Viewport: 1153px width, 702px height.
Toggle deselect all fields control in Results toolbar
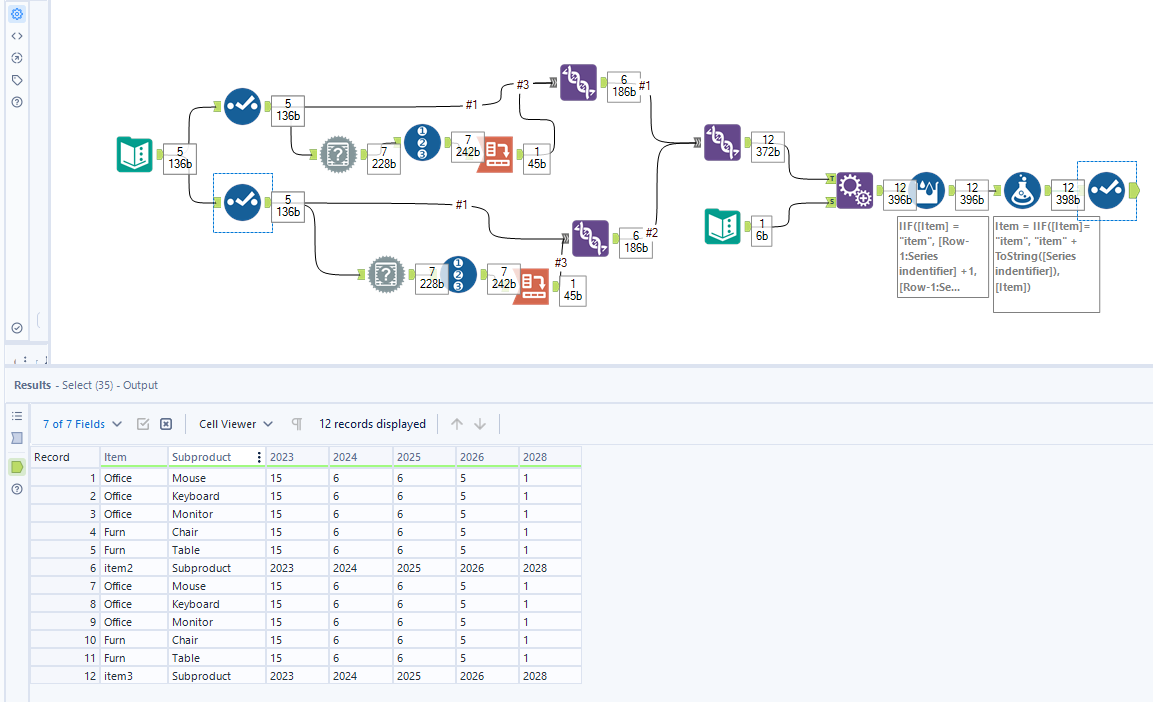point(165,424)
